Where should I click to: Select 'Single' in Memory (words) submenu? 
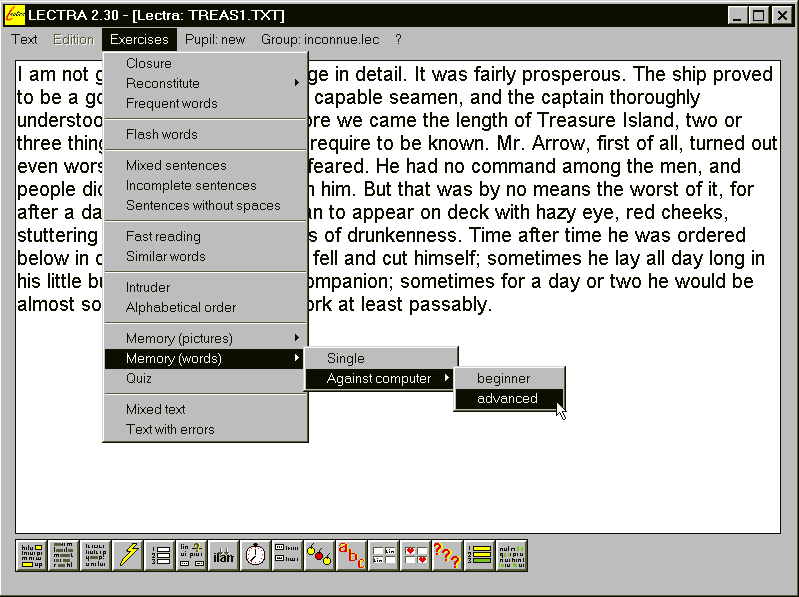346,358
